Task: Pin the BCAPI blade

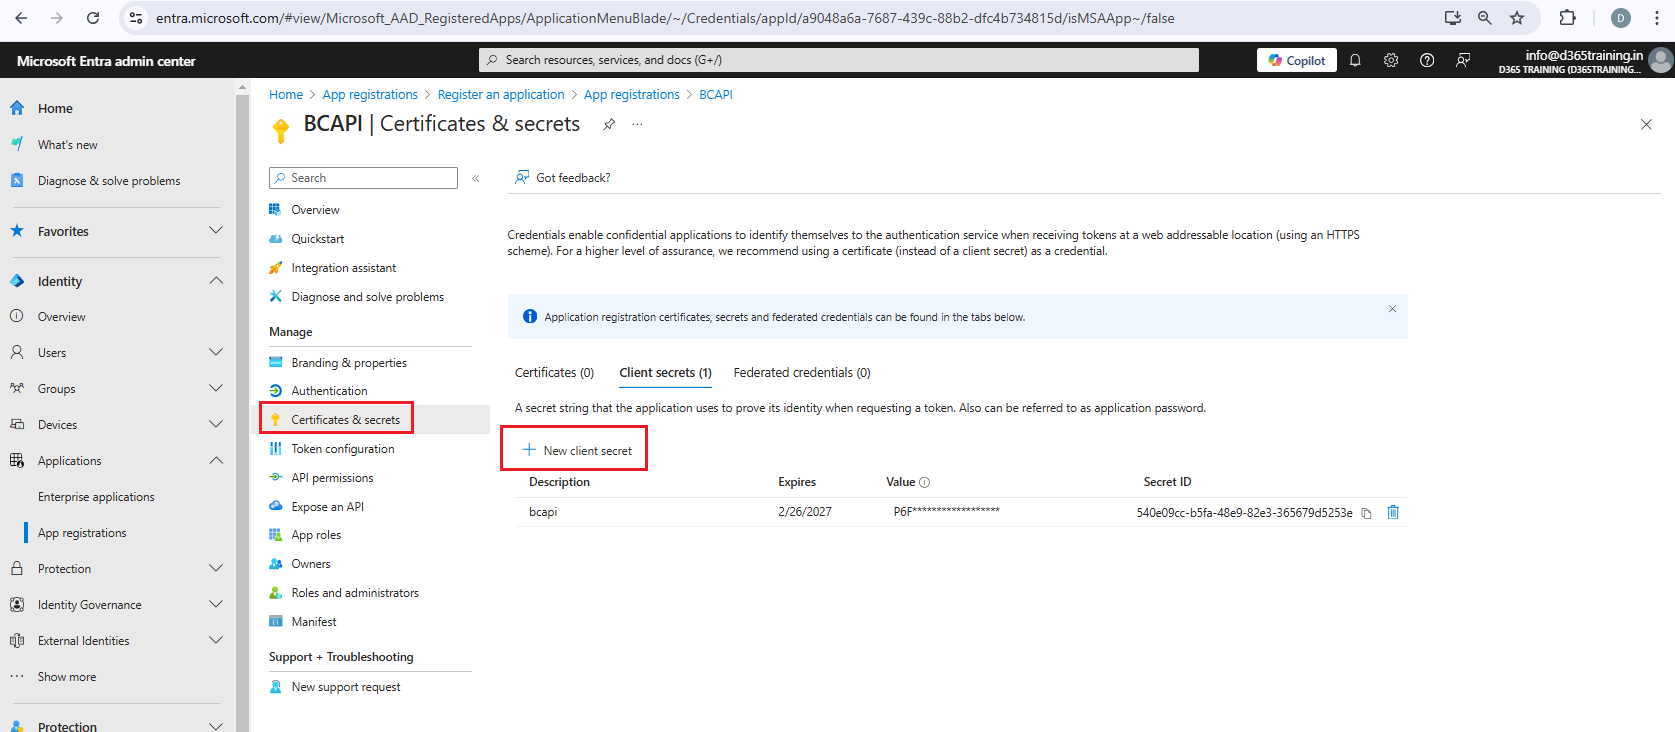Action: pos(609,124)
